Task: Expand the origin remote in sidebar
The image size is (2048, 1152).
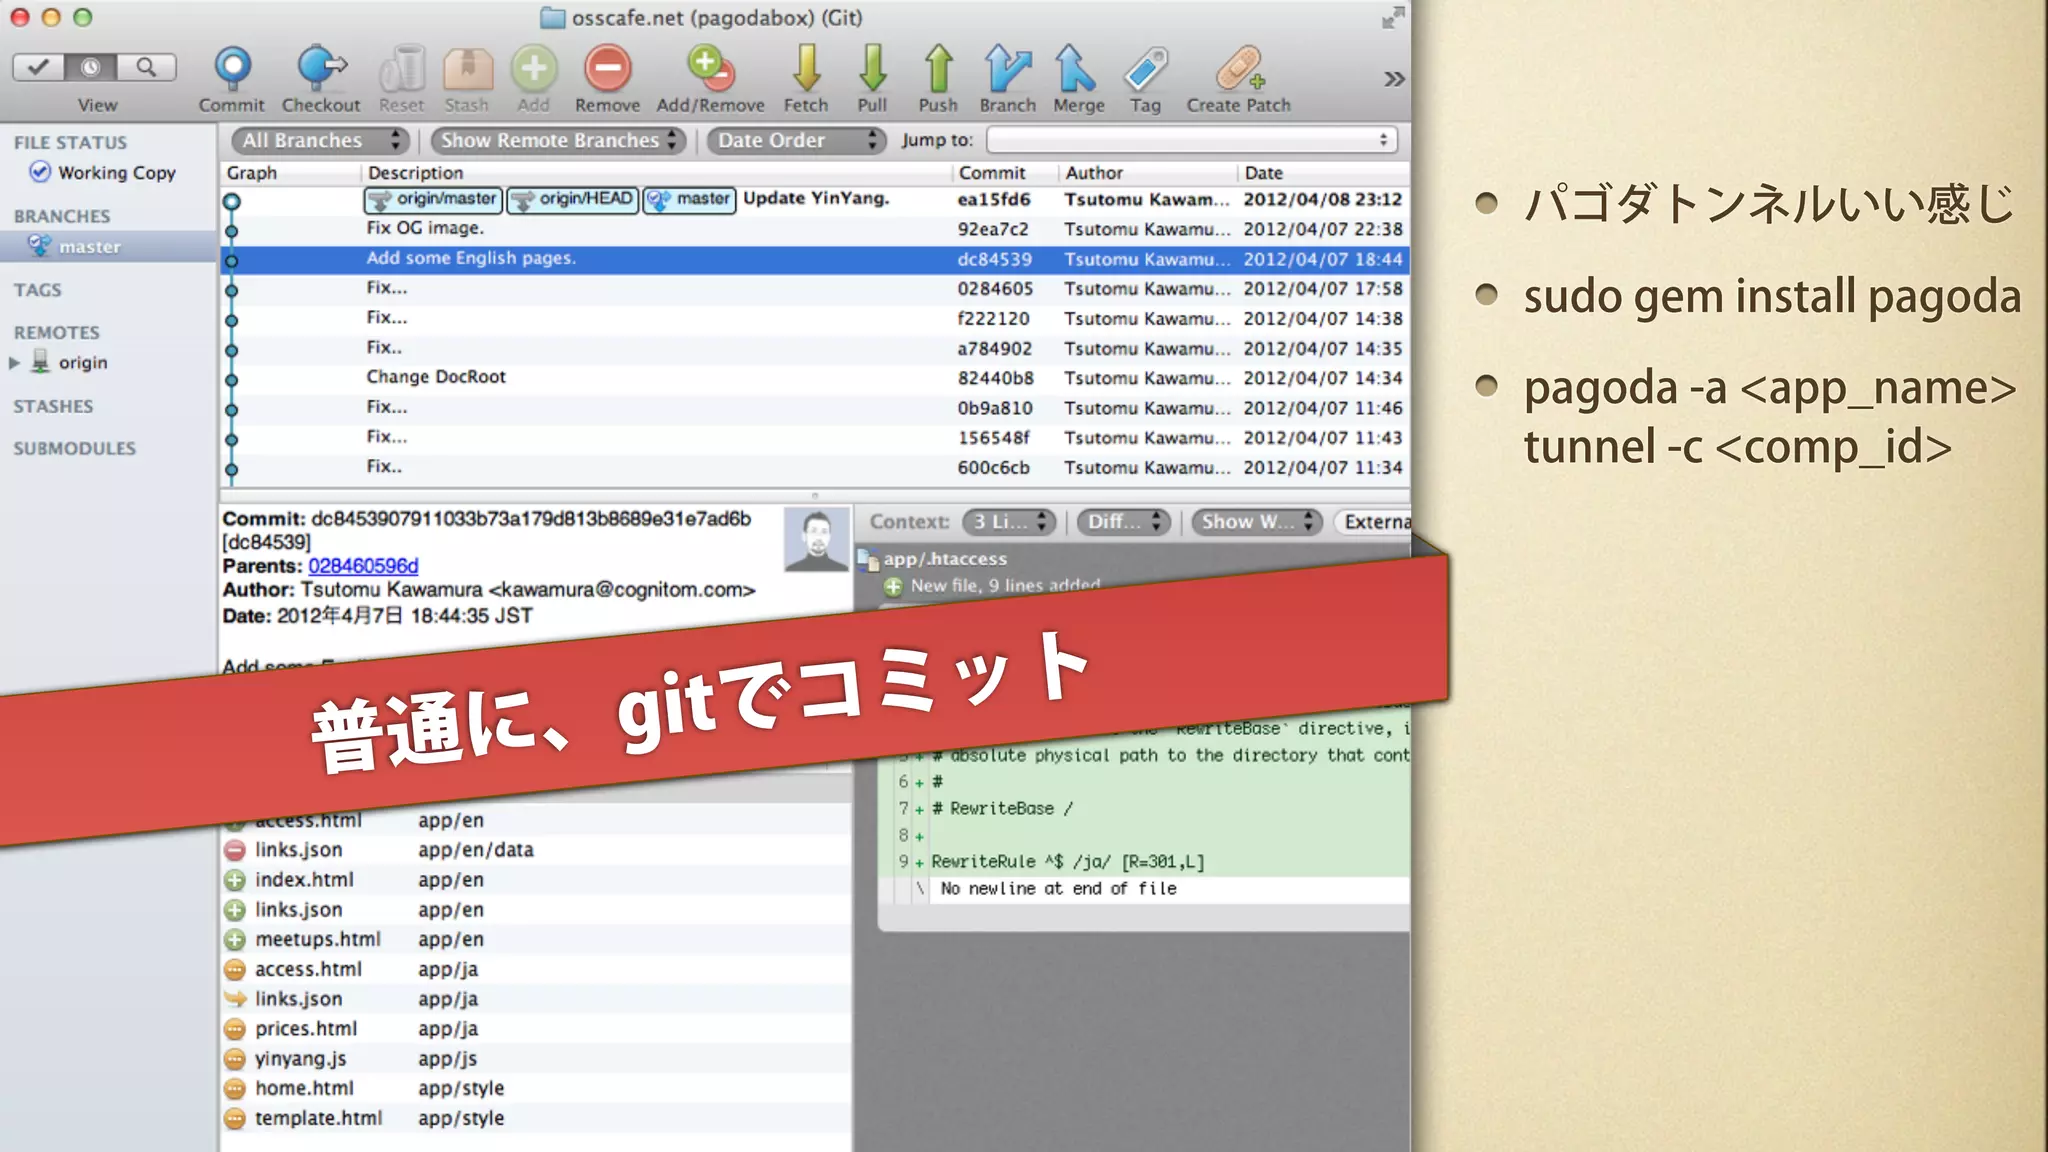Action: tap(14, 363)
